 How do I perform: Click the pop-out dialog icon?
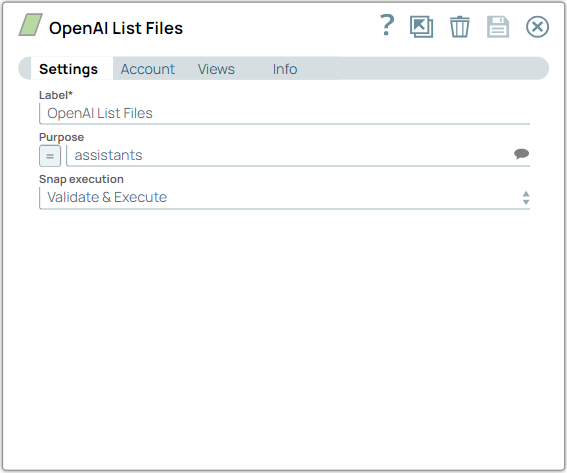click(422, 27)
